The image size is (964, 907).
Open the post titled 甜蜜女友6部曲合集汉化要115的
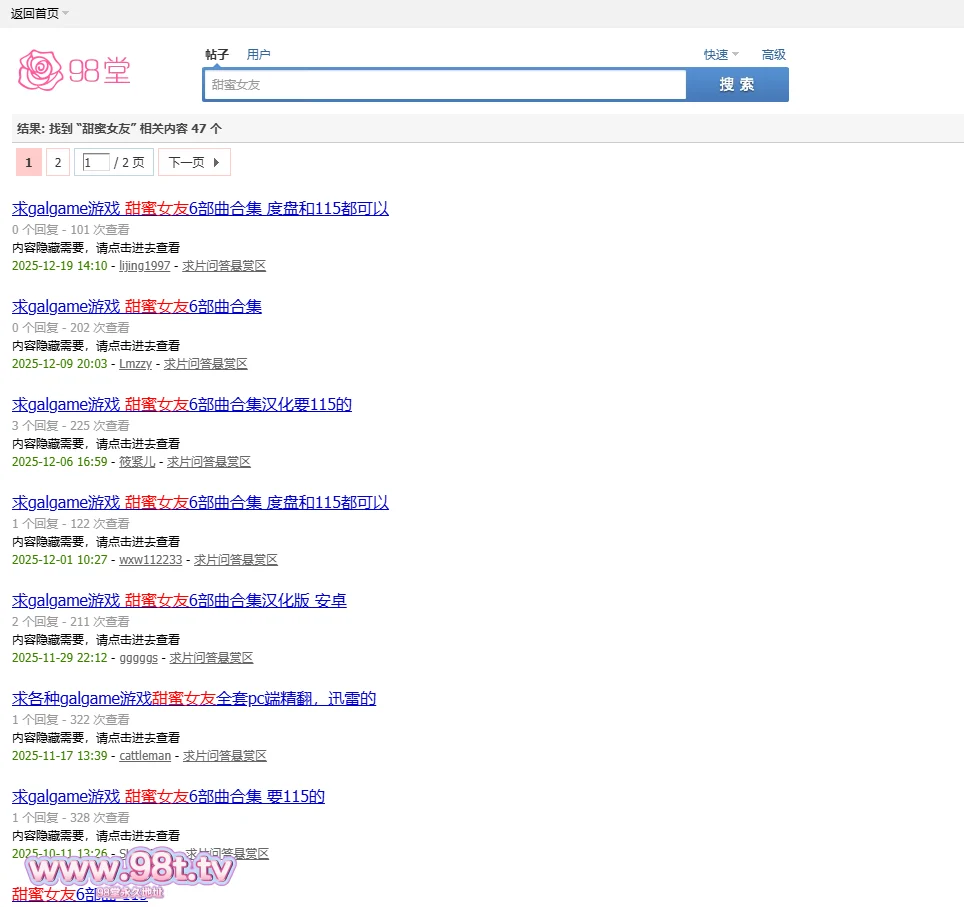(x=182, y=405)
